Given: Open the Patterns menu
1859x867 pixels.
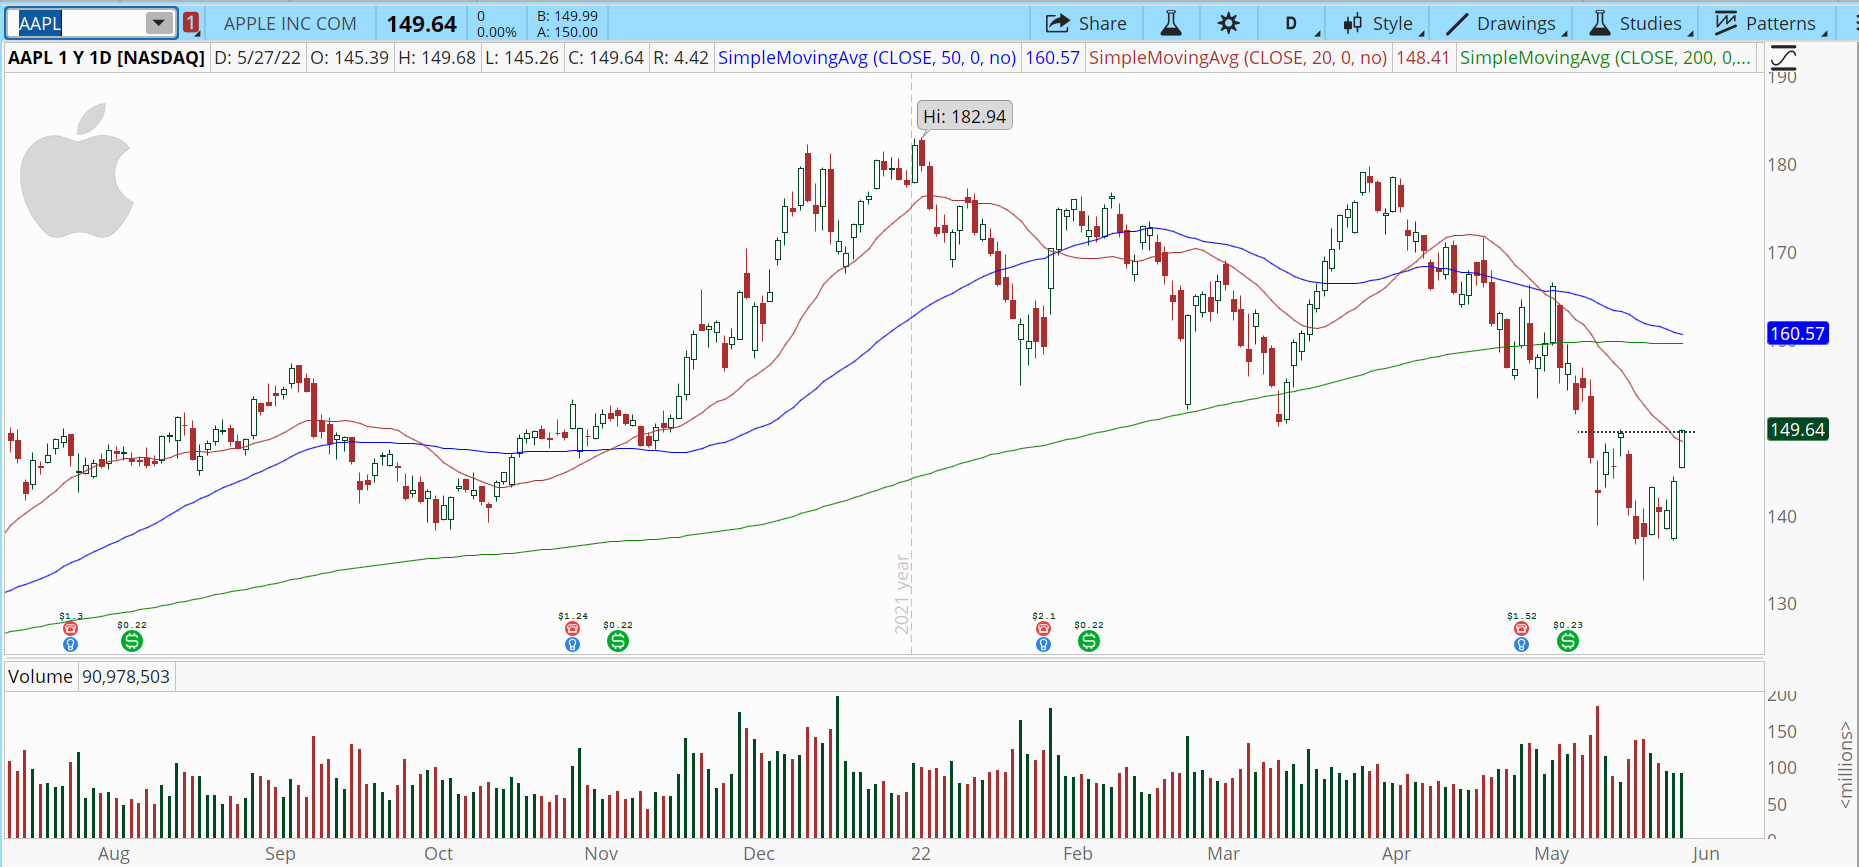Looking at the screenshot, I should tap(1767, 23).
